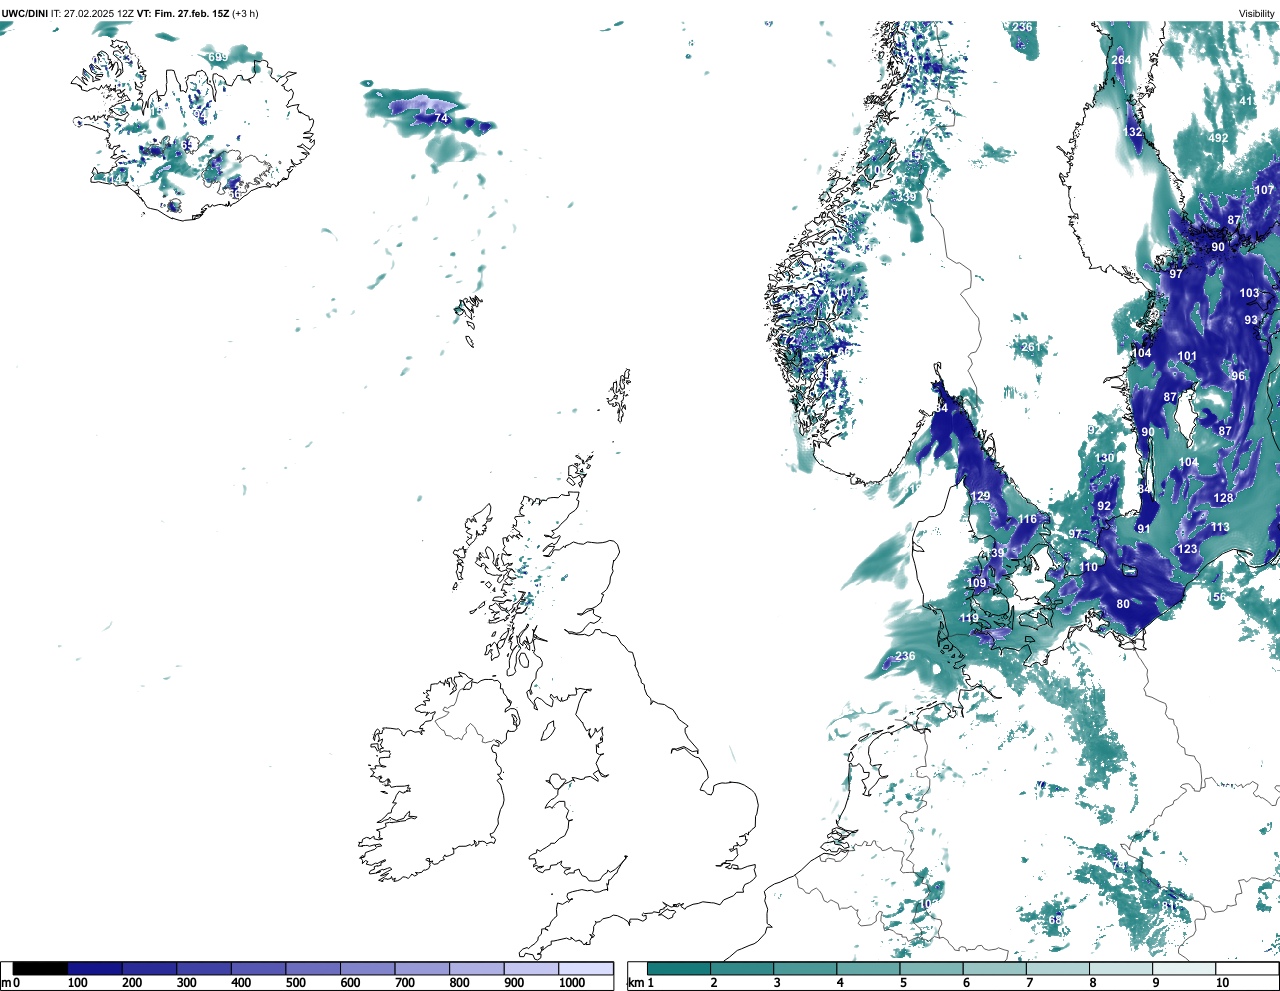1280x991 pixels.
Task: Click the "264" visibility value on the map
Action: click(x=1122, y=60)
